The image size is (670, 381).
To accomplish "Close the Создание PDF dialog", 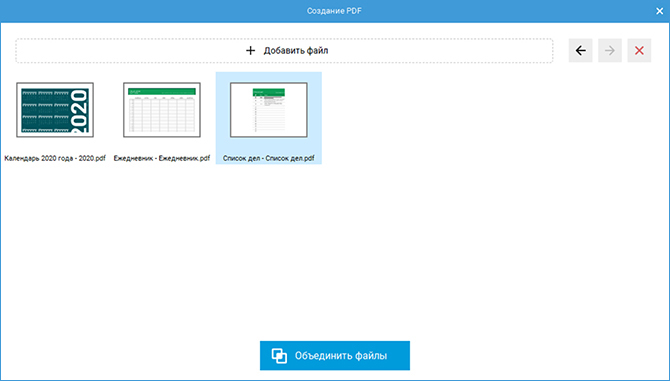I will pyautogui.click(x=659, y=12).
